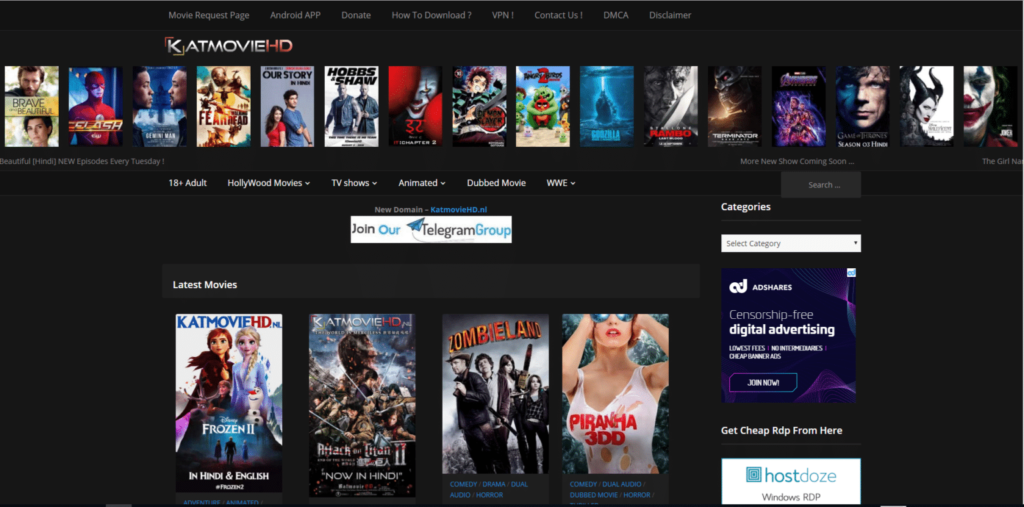This screenshot has height=507, width=1024.
Task: Open the Godzilla poster
Action: tap(607, 106)
